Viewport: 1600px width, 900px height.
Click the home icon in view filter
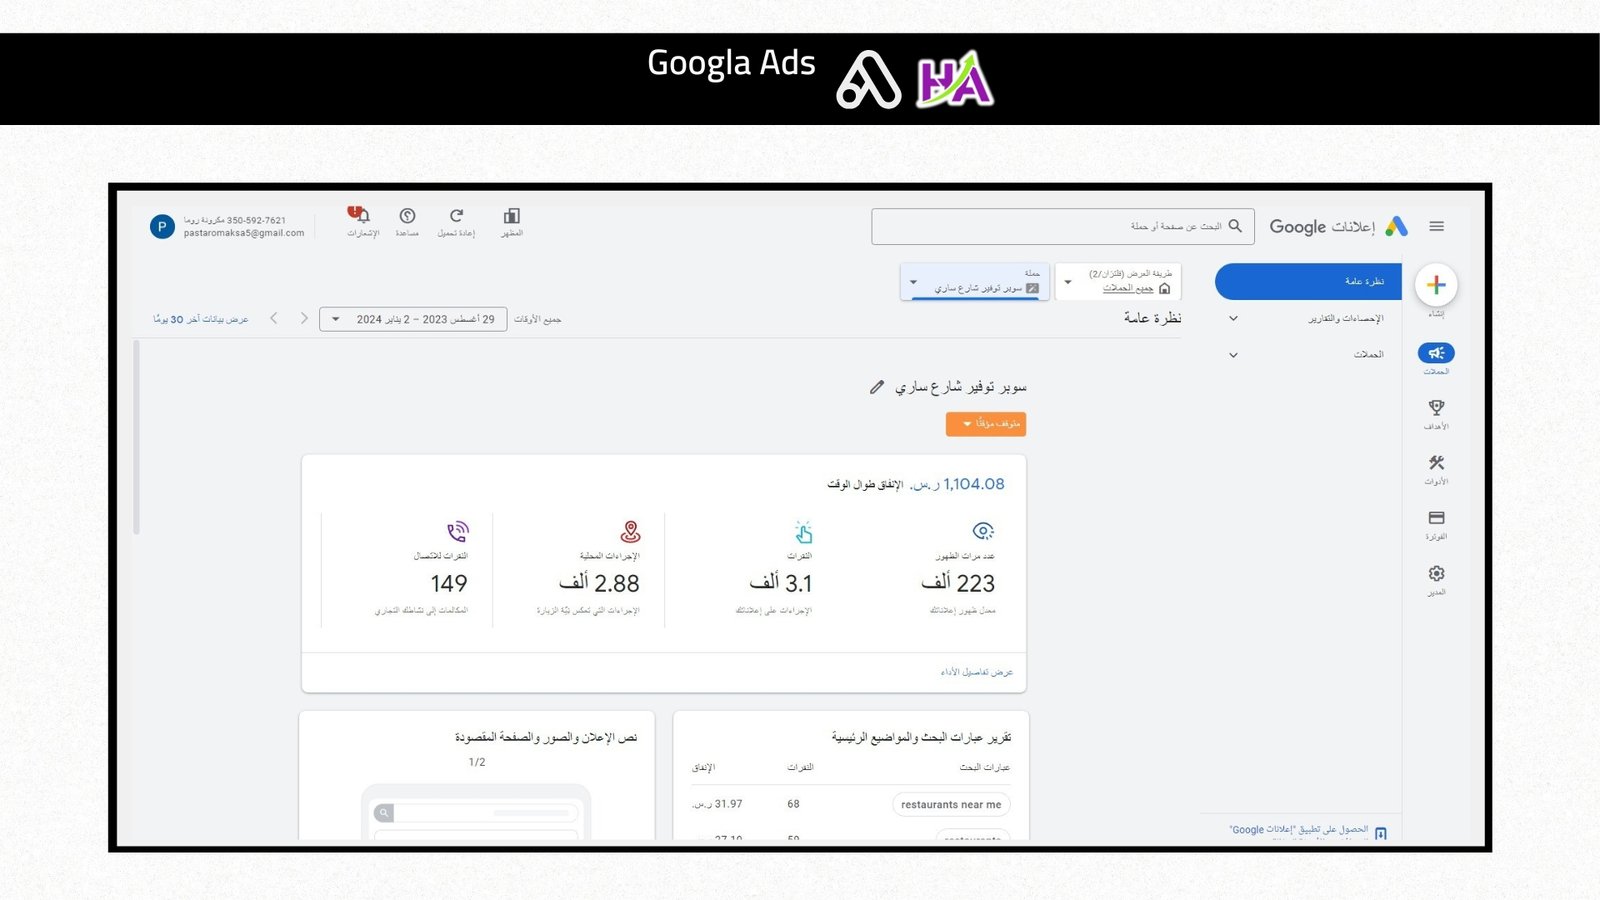[1164, 289]
